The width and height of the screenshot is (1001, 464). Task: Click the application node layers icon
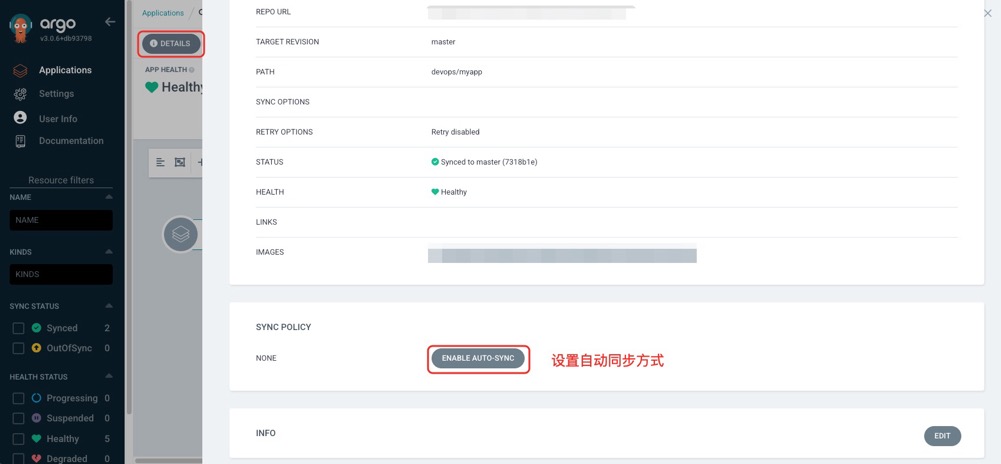[180, 234]
